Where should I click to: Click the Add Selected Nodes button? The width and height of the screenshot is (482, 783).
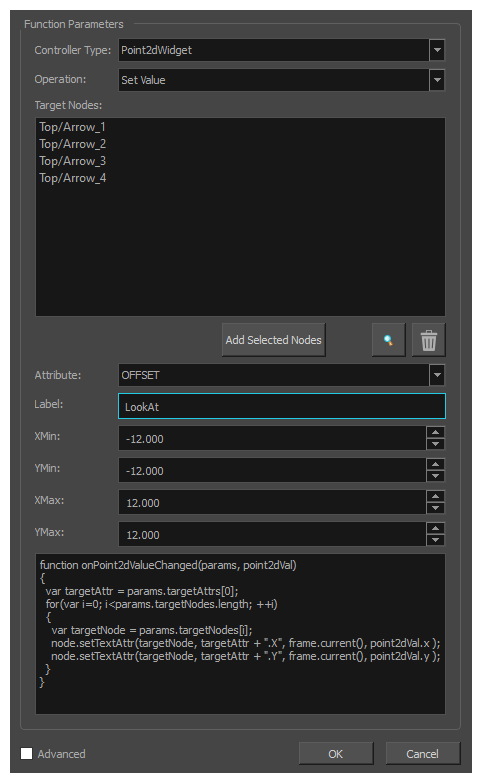tap(273, 340)
